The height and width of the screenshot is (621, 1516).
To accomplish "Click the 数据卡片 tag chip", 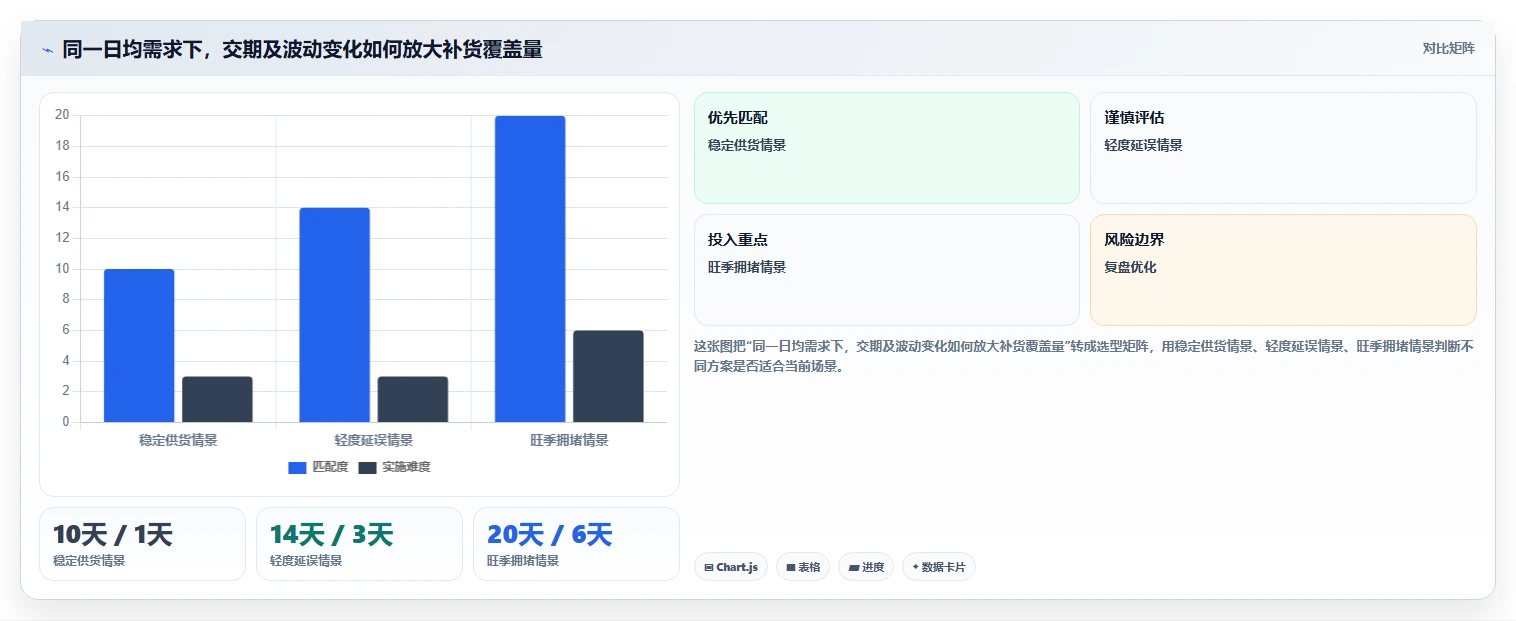I will tap(938, 567).
